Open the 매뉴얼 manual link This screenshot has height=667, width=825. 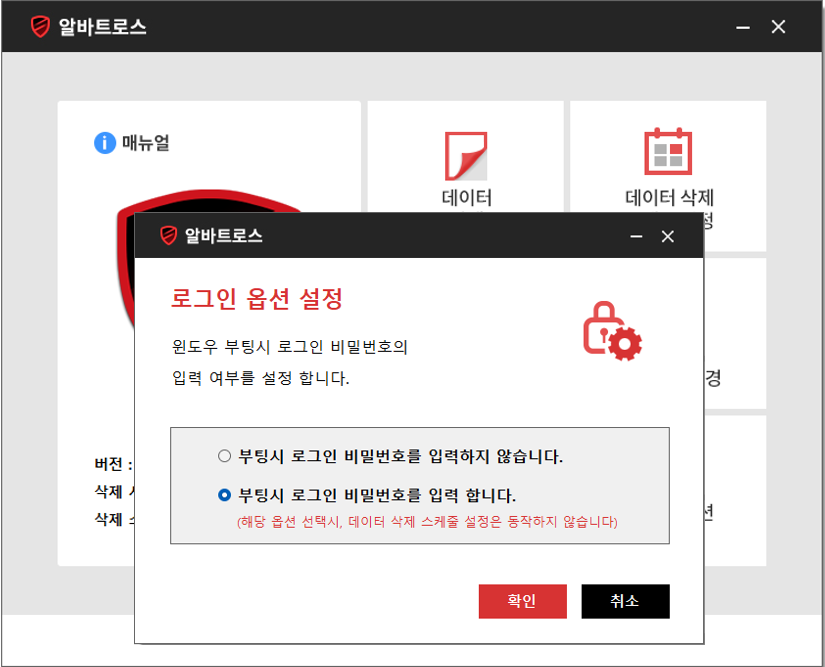pyautogui.click(x=145, y=143)
